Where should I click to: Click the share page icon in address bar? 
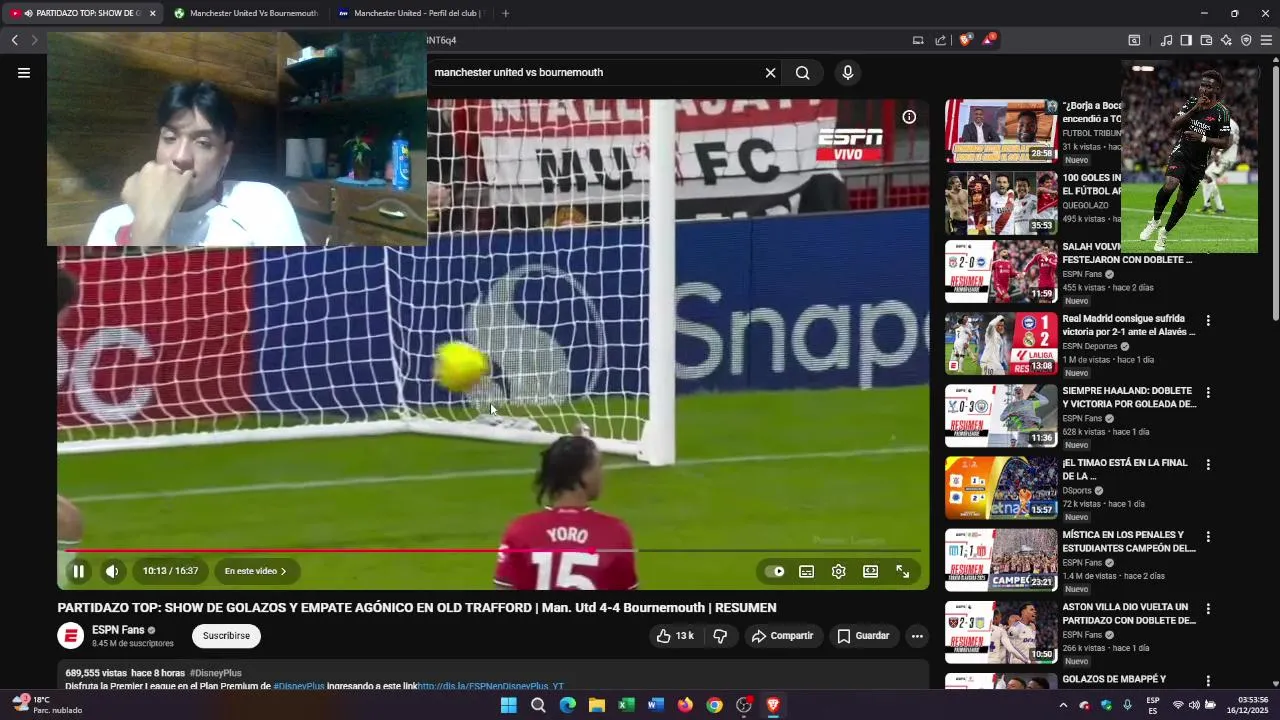[x=941, y=40]
